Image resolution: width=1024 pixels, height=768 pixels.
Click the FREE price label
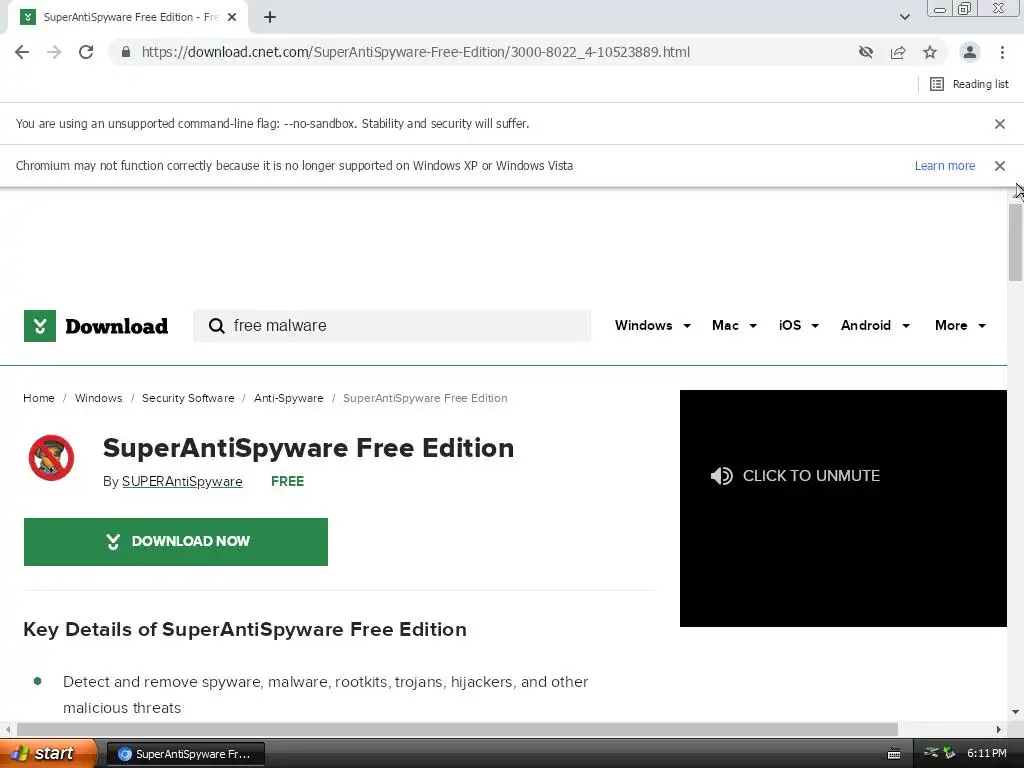pyautogui.click(x=287, y=481)
